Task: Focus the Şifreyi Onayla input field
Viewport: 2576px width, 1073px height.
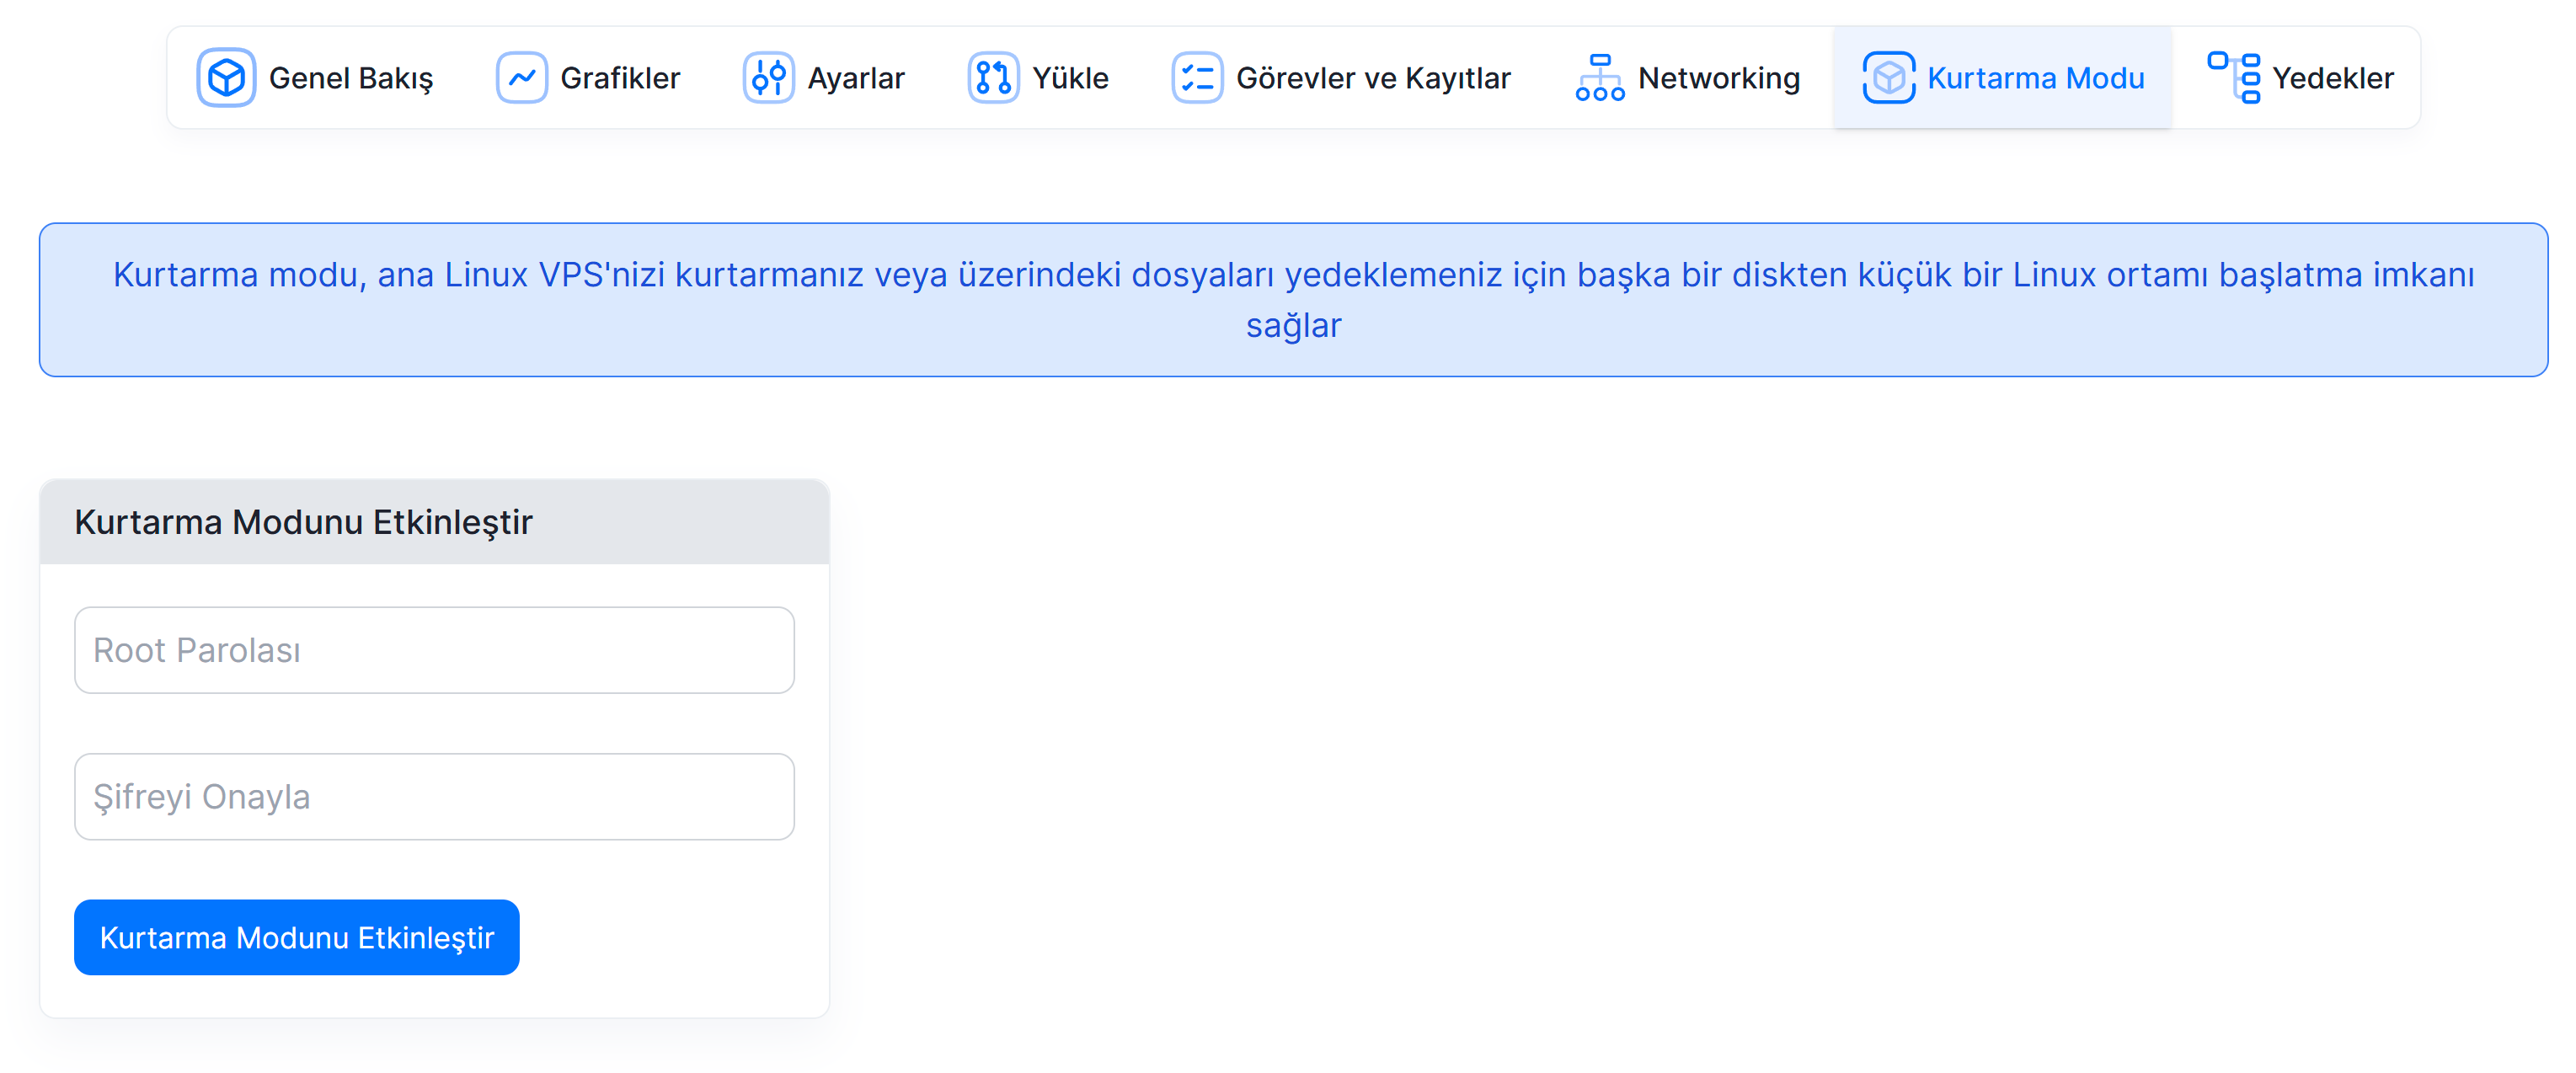Action: pos(434,797)
